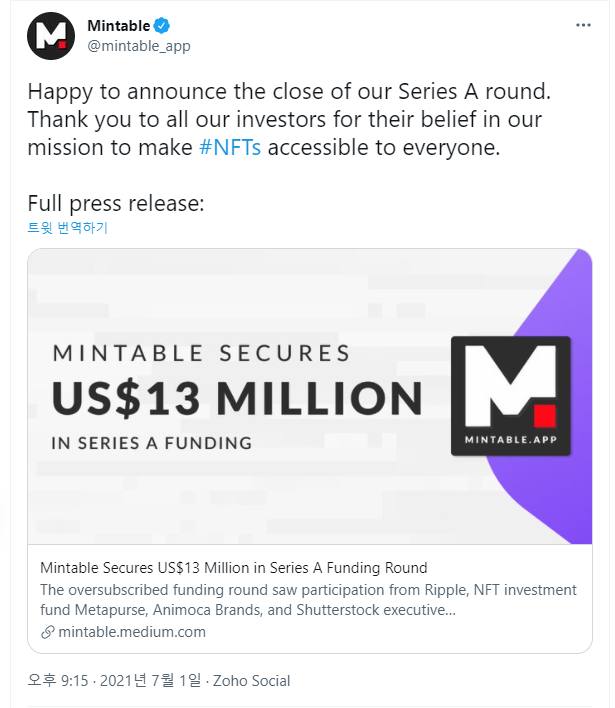Click the MINTABLE.APP logo in the banner

pos(510,396)
